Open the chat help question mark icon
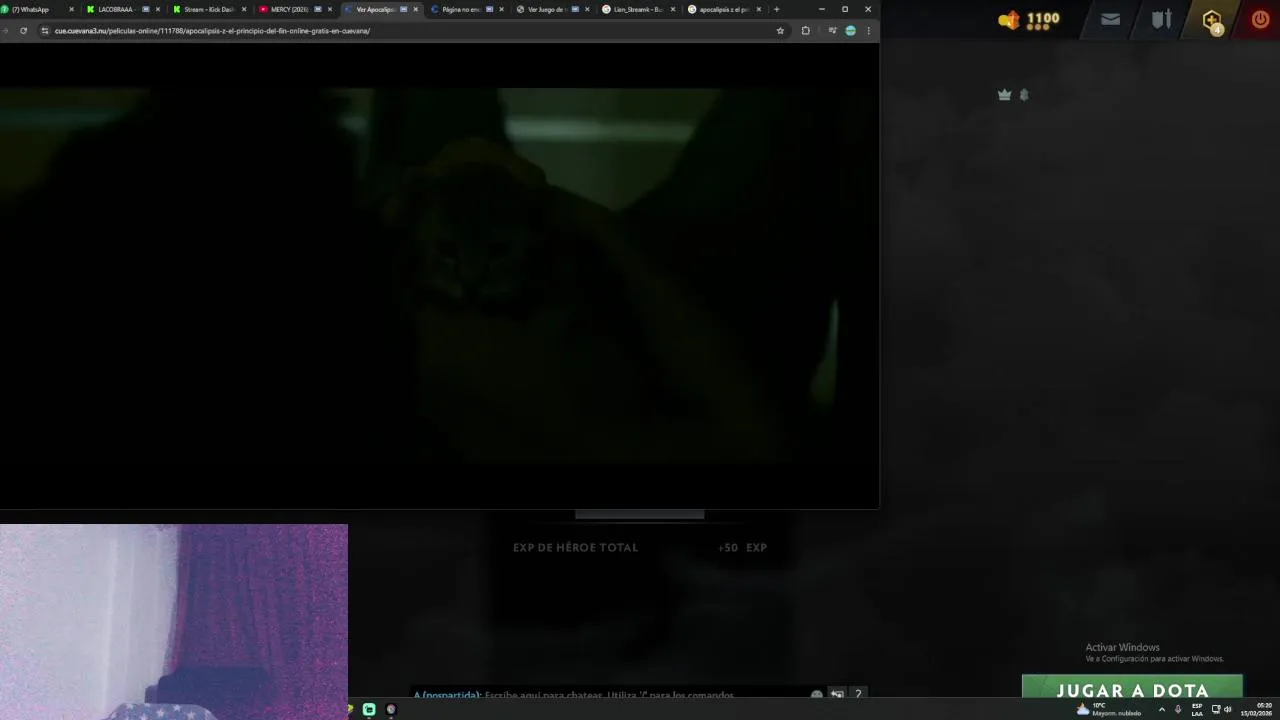The width and height of the screenshot is (1280, 720). [858, 694]
